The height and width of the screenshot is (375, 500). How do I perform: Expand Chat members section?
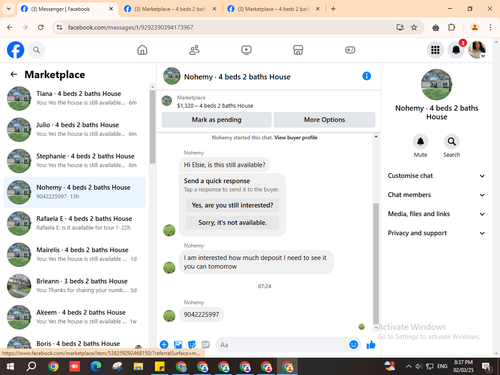[x=436, y=195]
